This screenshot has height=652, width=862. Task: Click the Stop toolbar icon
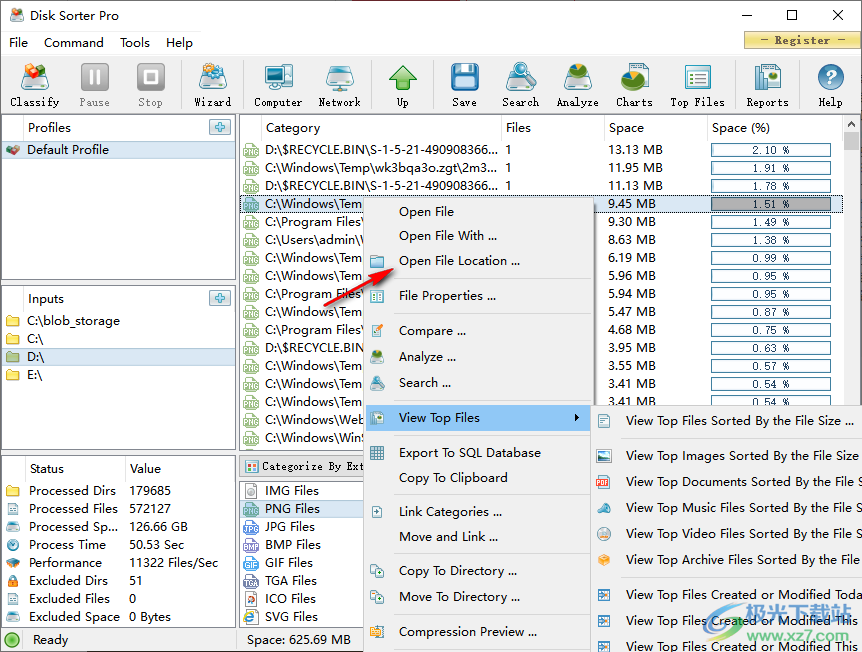[150, 84]
